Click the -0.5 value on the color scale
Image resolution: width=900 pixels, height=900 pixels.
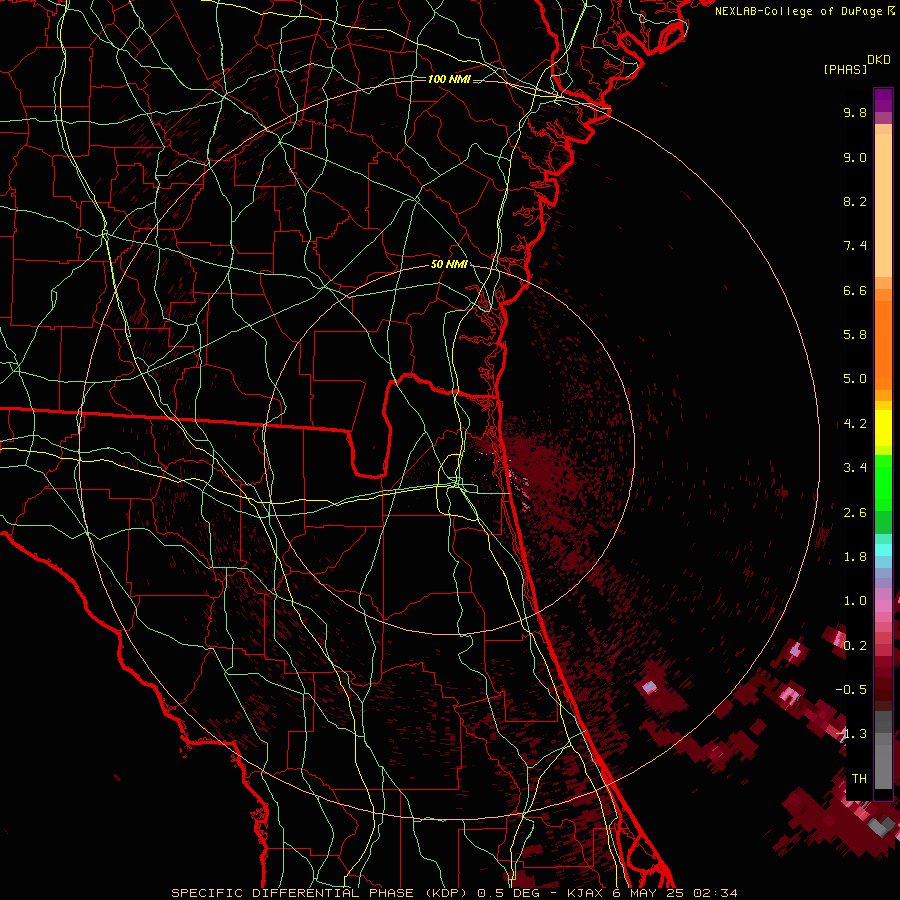coord(851,690)
